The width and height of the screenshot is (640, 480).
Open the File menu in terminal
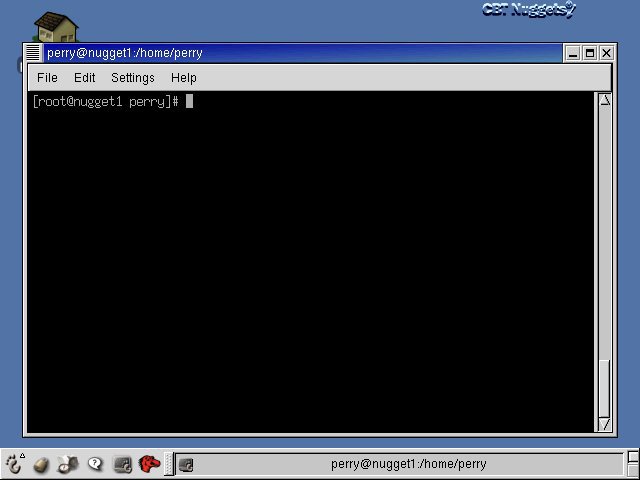tap(47, 78)
